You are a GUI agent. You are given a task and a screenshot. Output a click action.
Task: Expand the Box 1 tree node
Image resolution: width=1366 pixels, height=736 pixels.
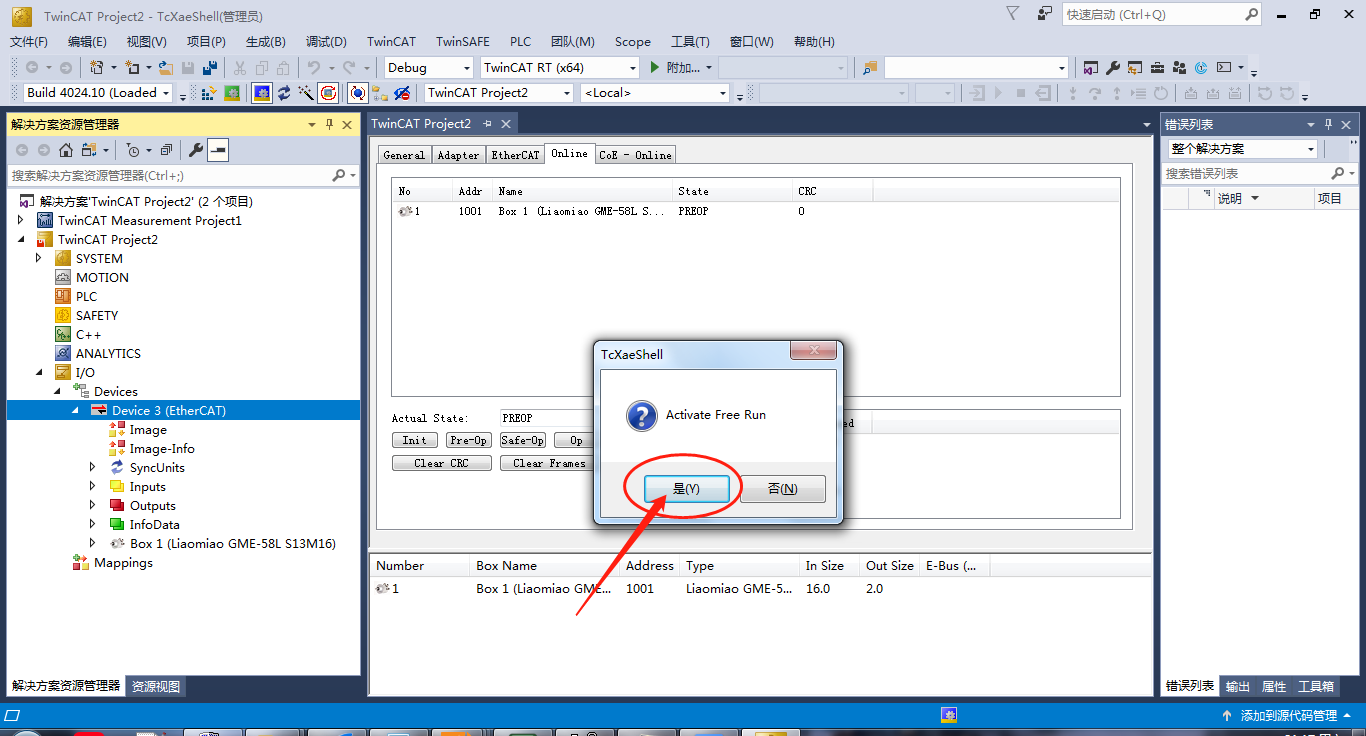93,543
